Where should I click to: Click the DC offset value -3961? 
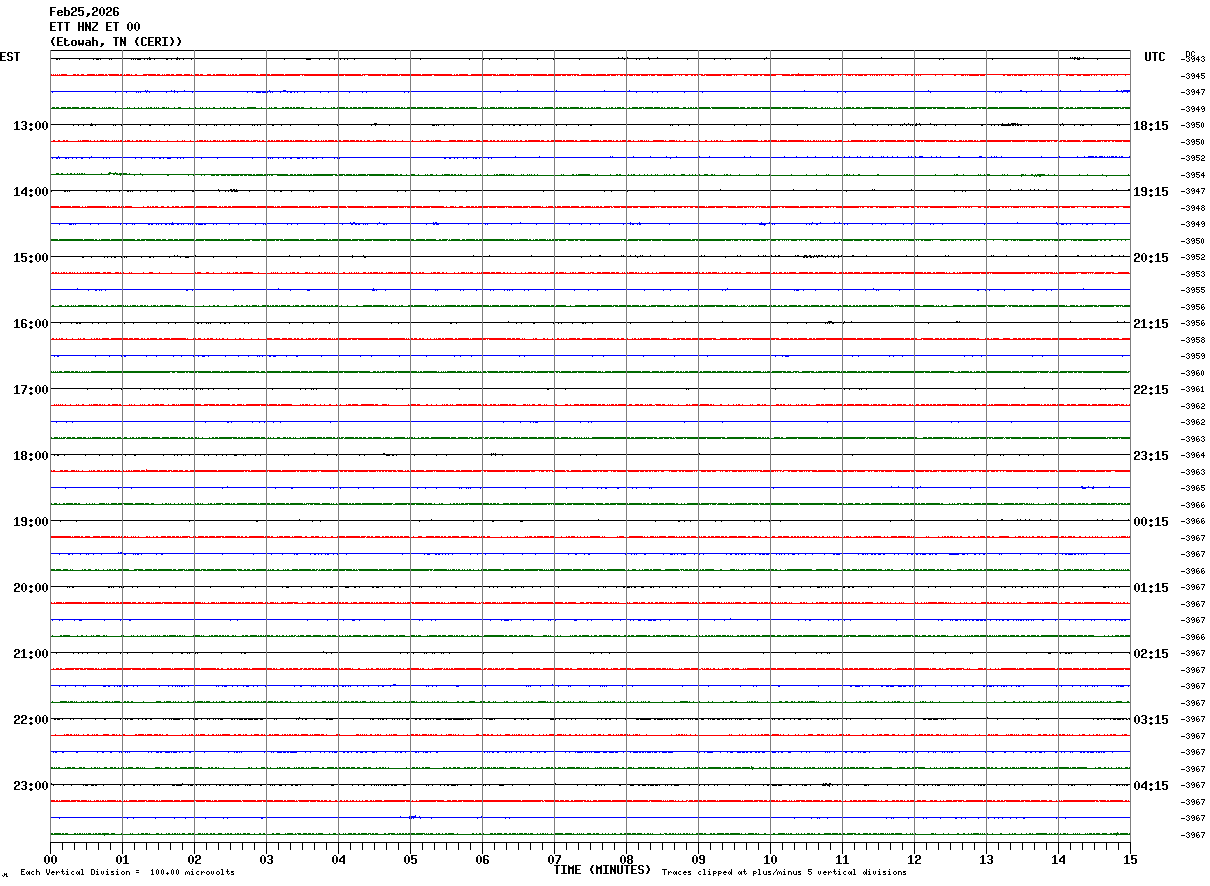(x=1193, y=389)
